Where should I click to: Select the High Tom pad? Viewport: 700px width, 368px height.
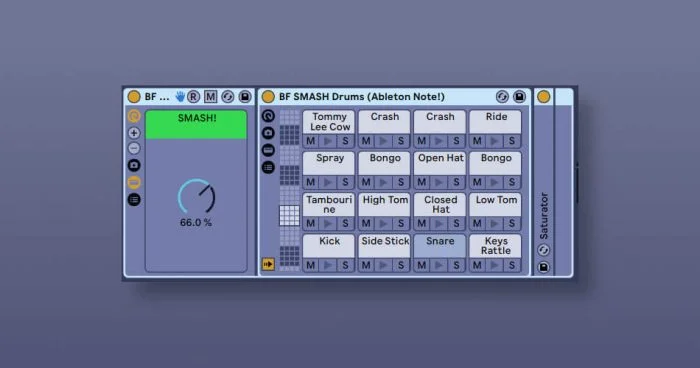(x=384, y=205)
